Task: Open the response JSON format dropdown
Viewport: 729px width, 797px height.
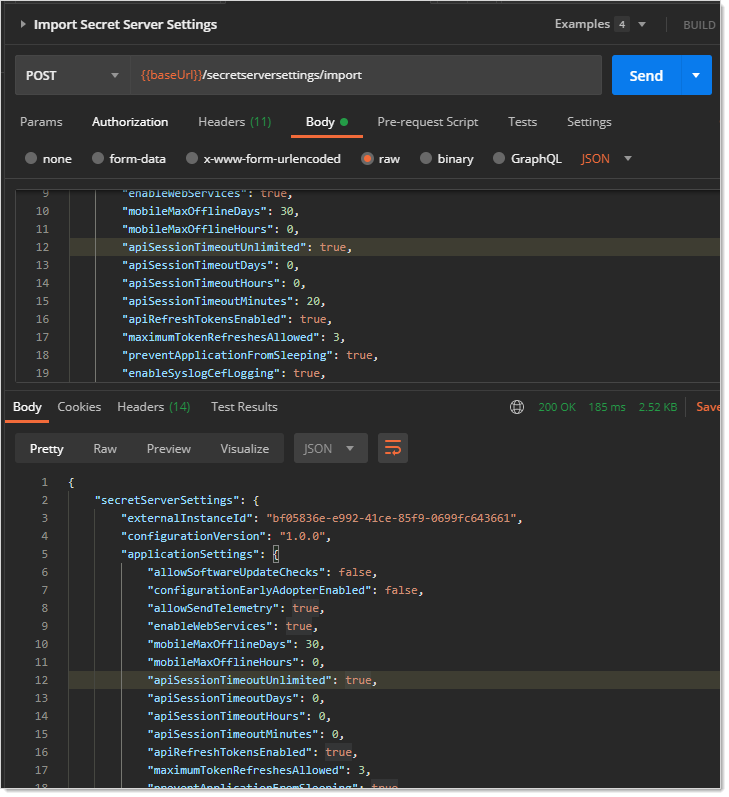Action: pyautogui.click(x=330, y=448)
